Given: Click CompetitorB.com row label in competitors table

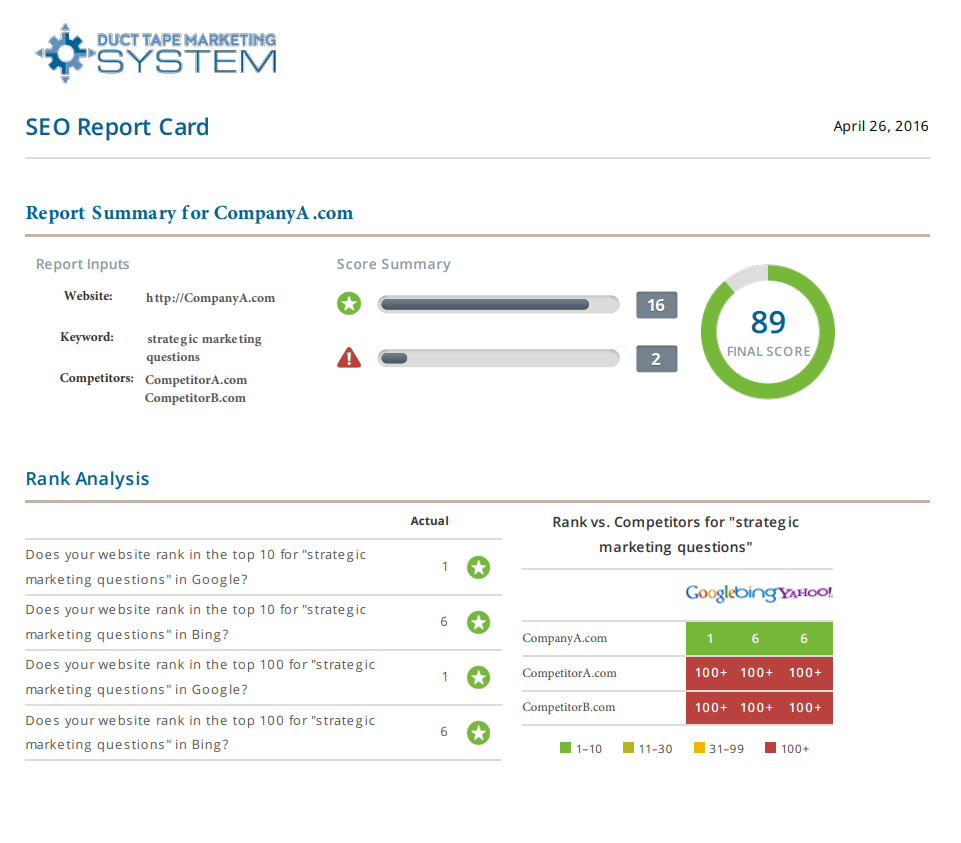Looking at the screenshot, I should 569,708.
